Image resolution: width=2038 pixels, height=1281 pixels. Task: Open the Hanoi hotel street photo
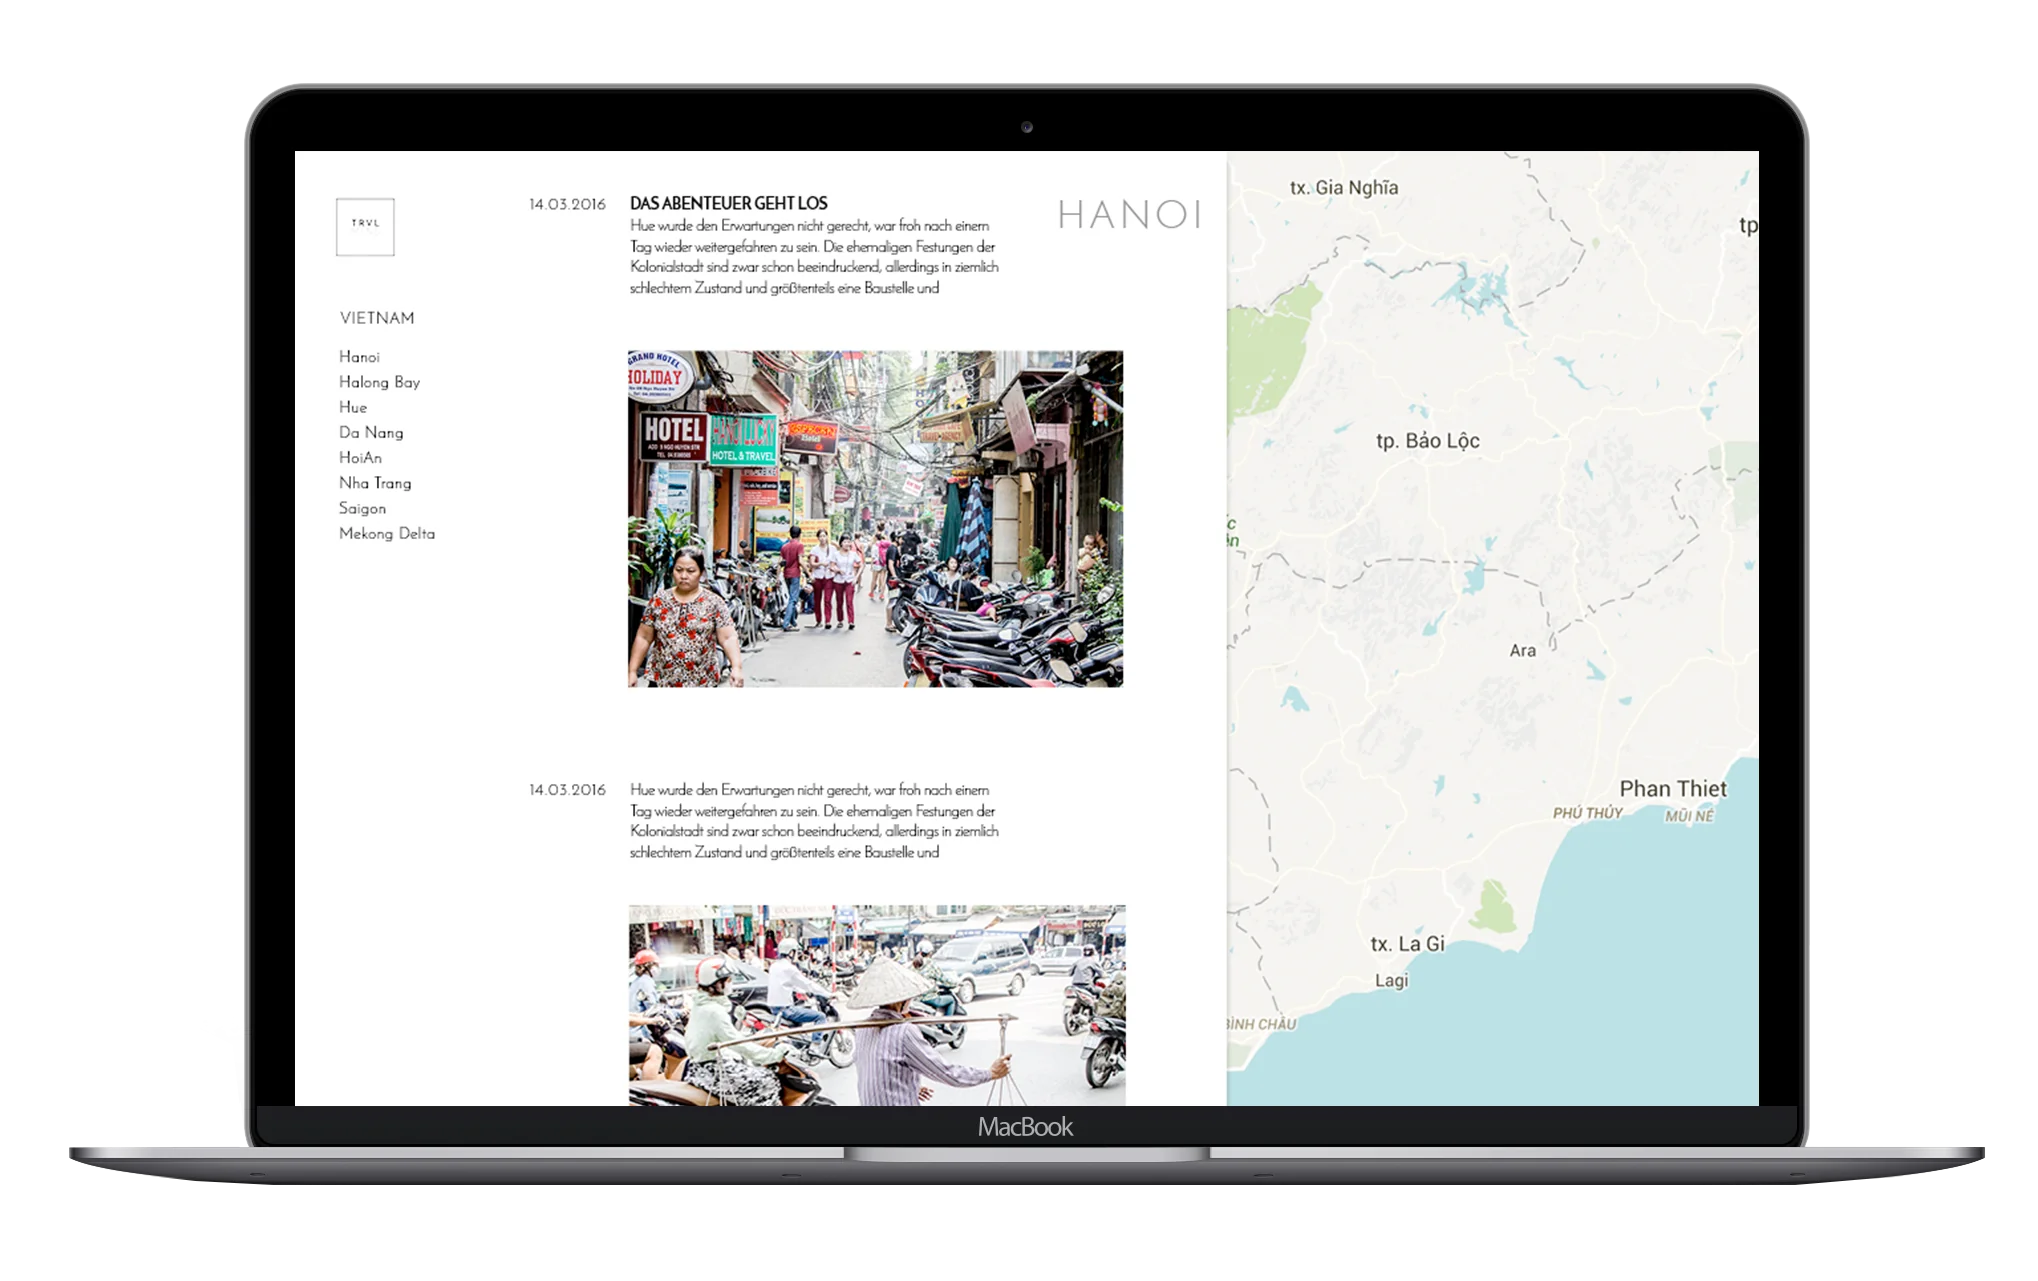point(875,518)
